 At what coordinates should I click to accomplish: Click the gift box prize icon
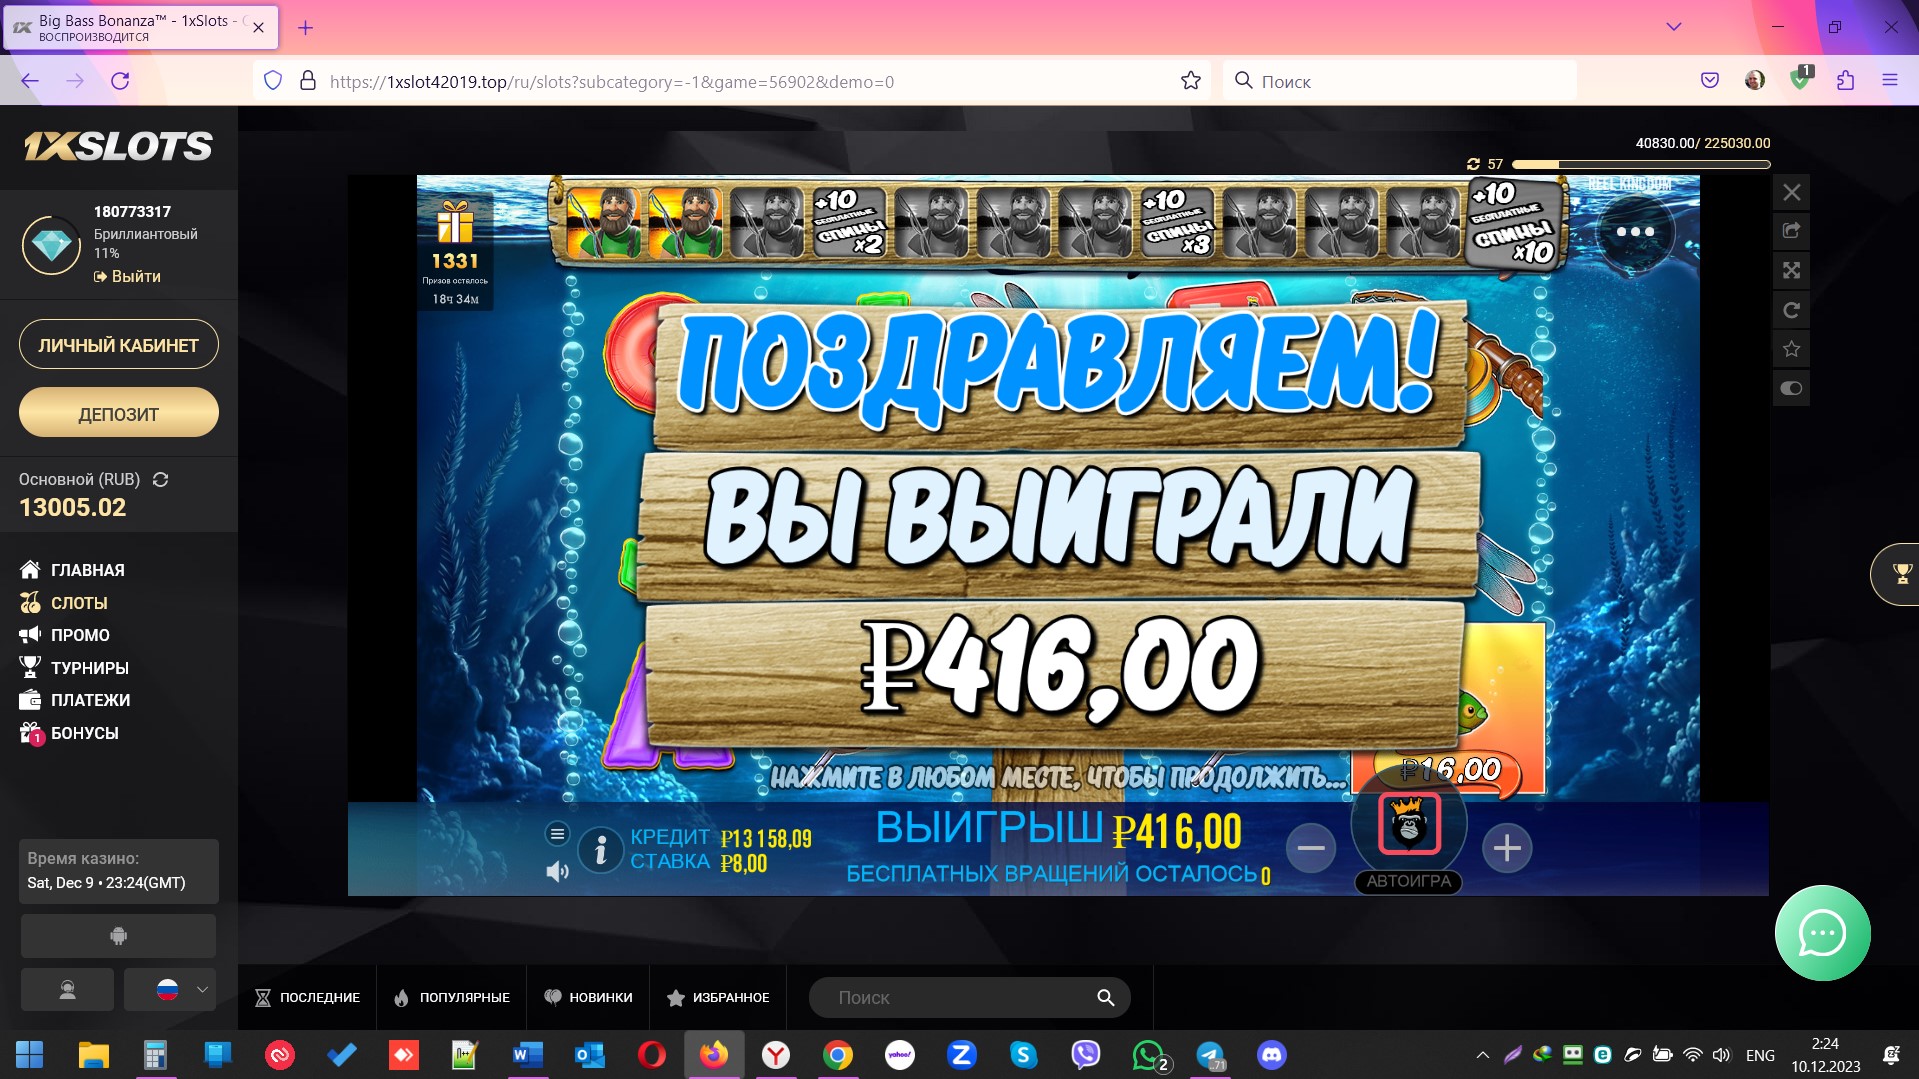click(x=455, y=223)
